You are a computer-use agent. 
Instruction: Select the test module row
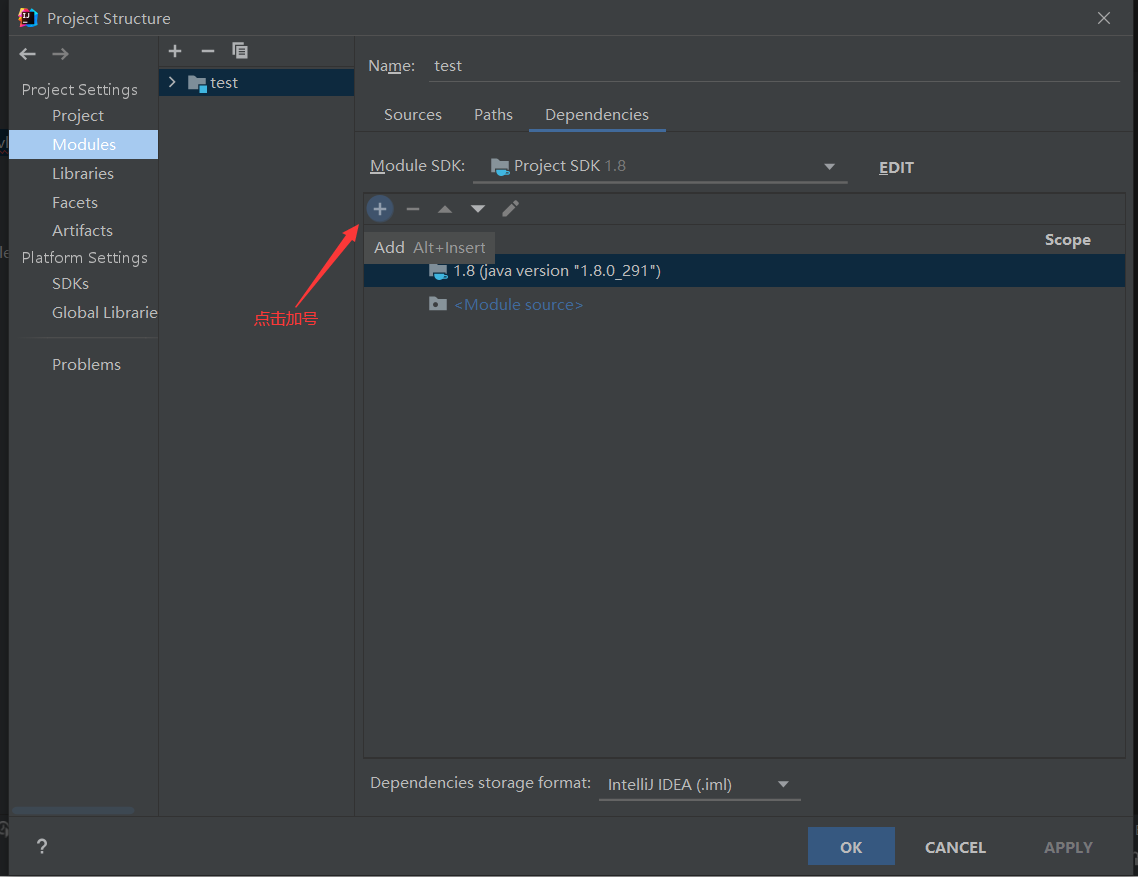256,83
